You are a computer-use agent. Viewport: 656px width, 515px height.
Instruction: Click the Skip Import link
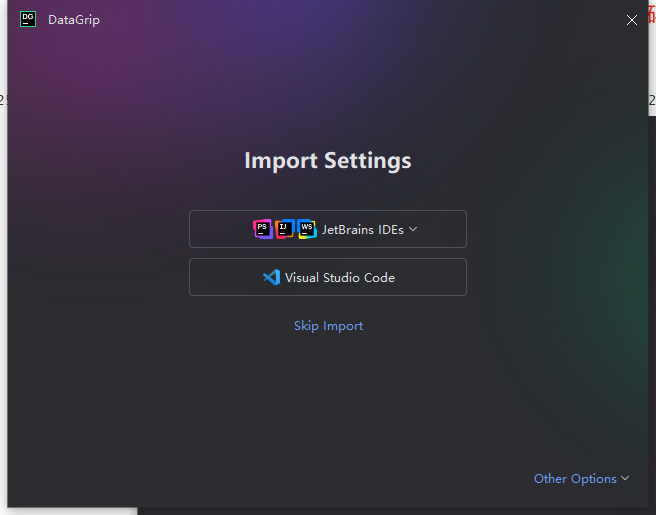328,326
